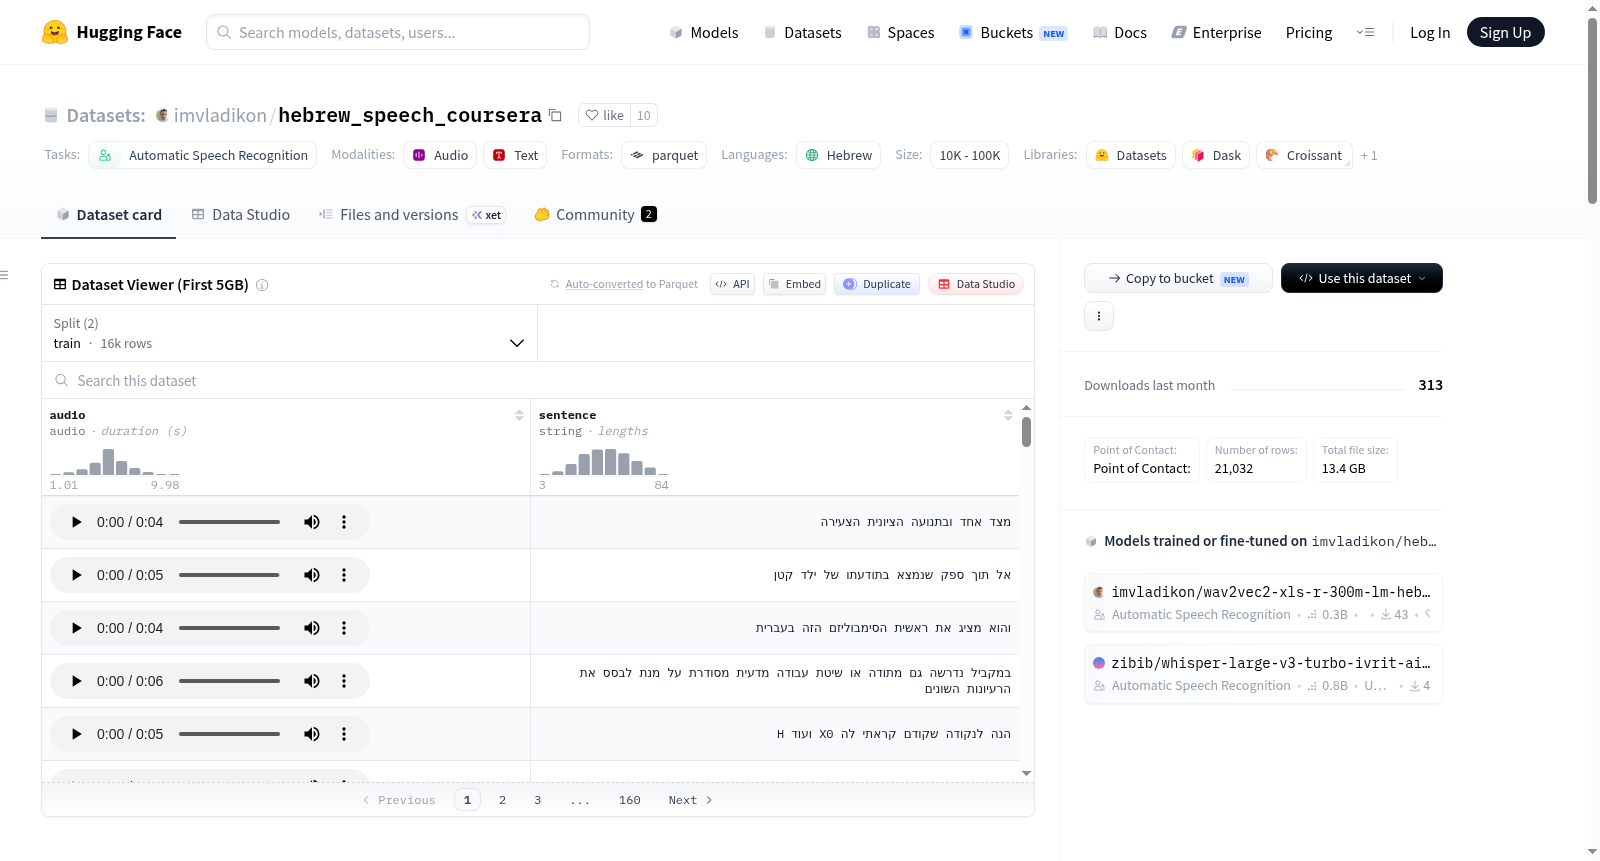The height and width of the screenshot is (861, 1600).
Task: Open zibib/whisper-large-v3-turbo model card
Action: (x=1263, y=674)
